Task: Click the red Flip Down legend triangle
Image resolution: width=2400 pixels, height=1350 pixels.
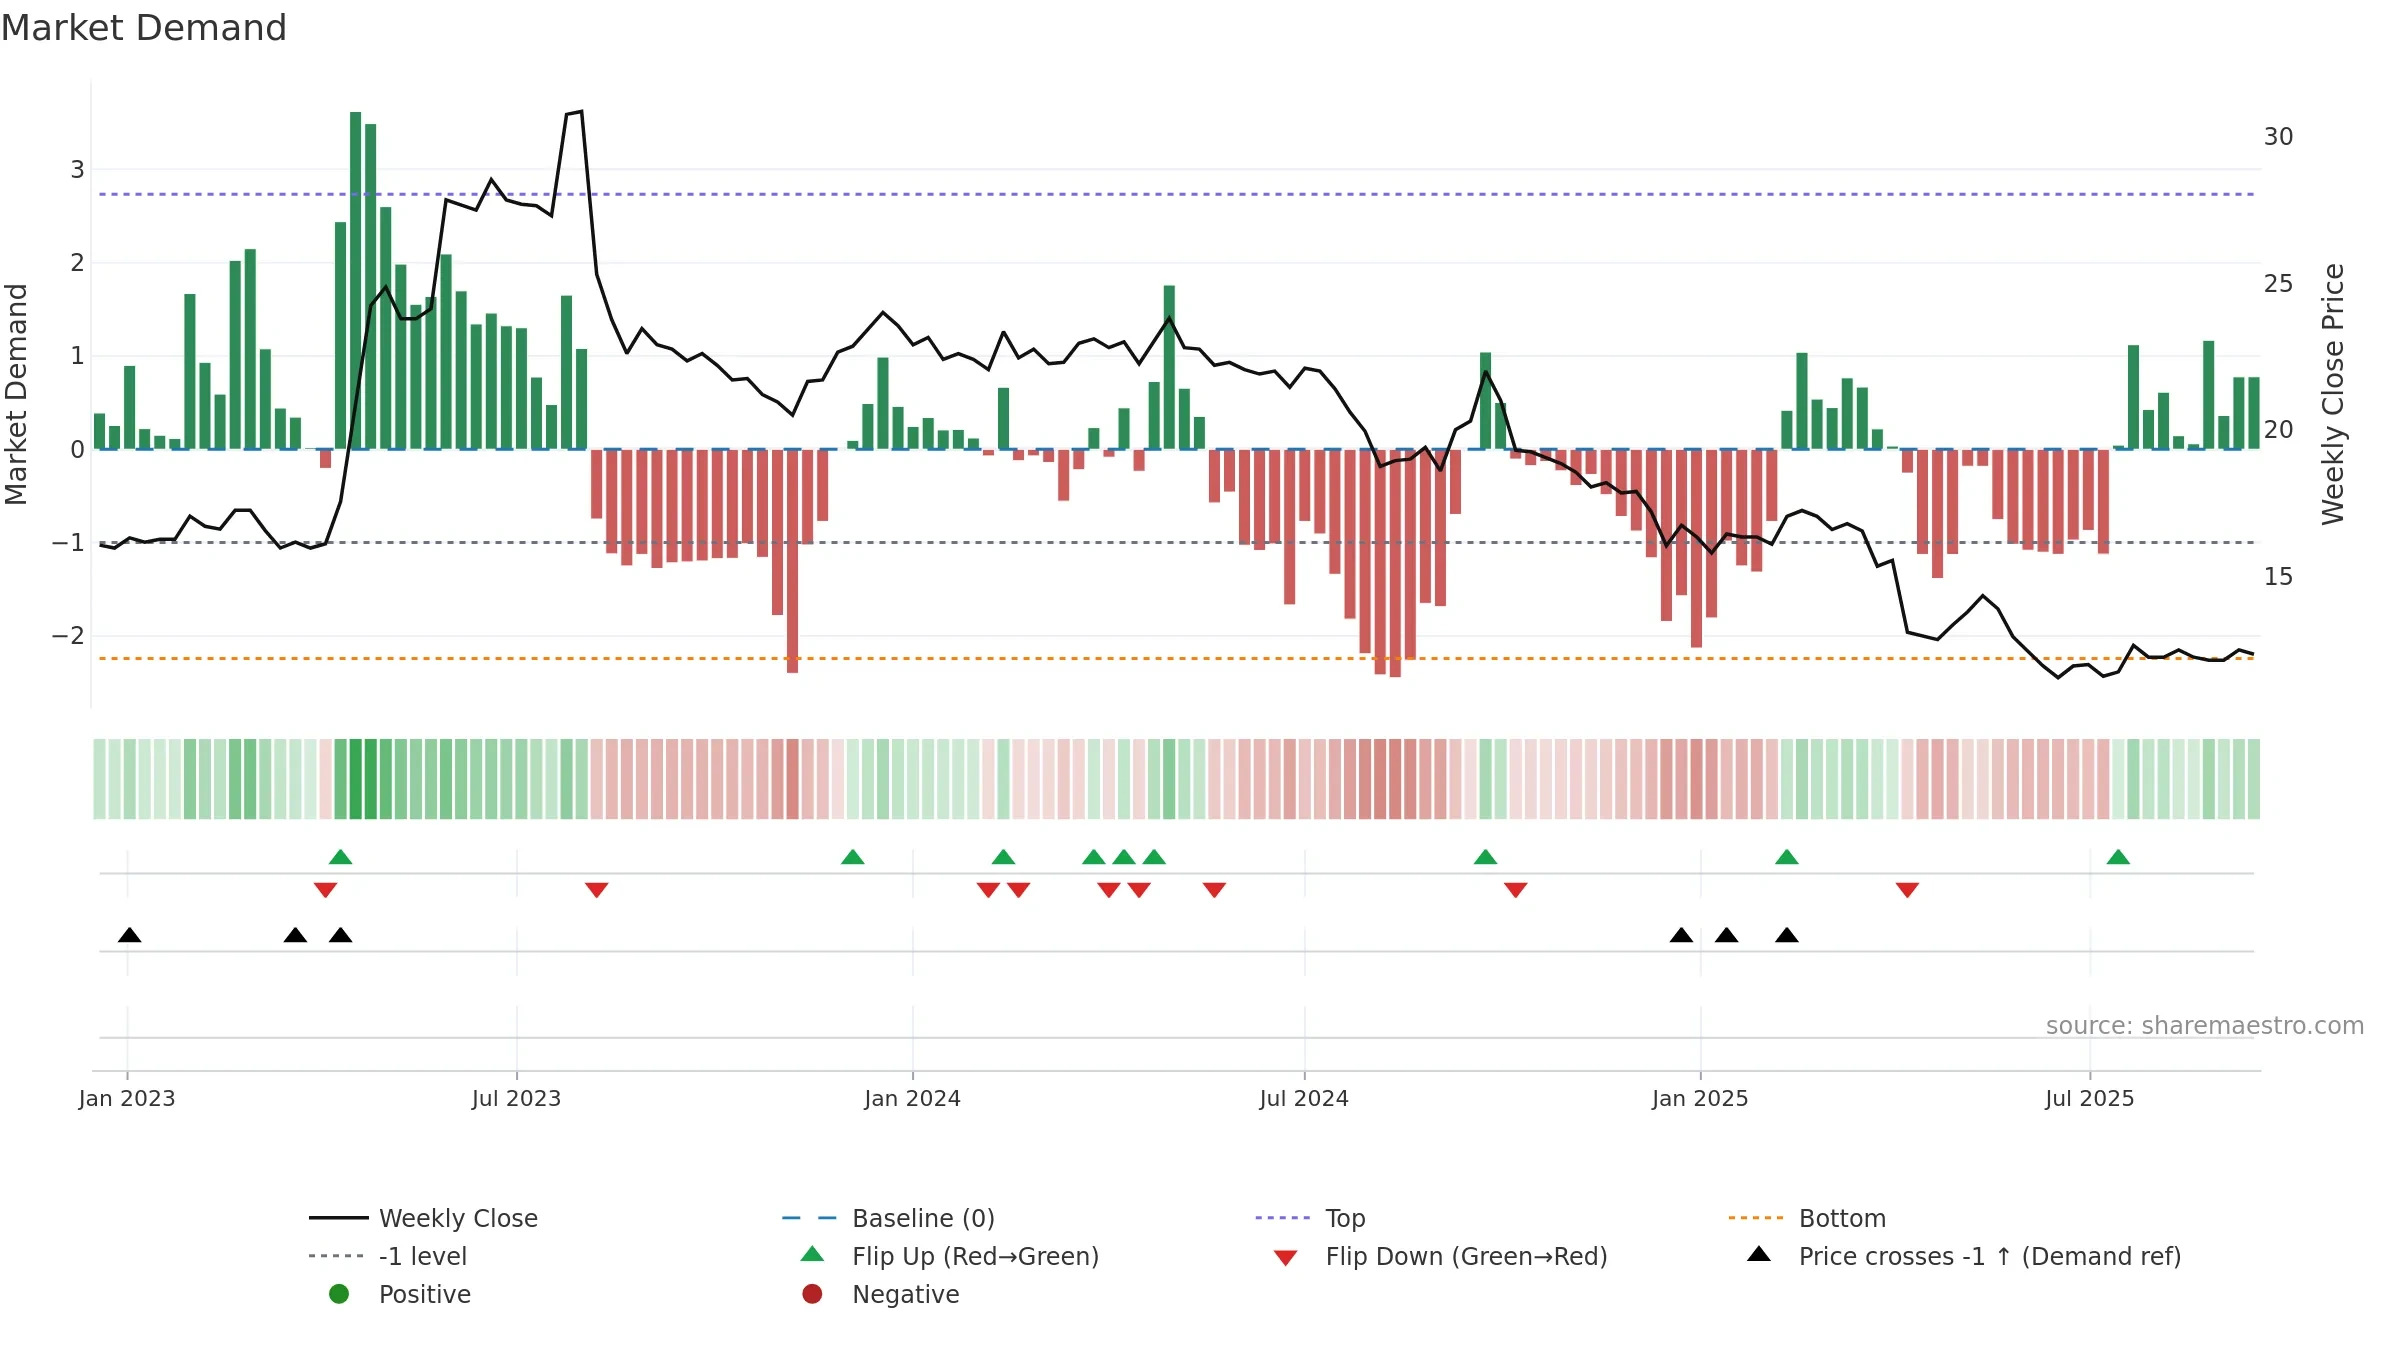Action: (1286, 1258)
